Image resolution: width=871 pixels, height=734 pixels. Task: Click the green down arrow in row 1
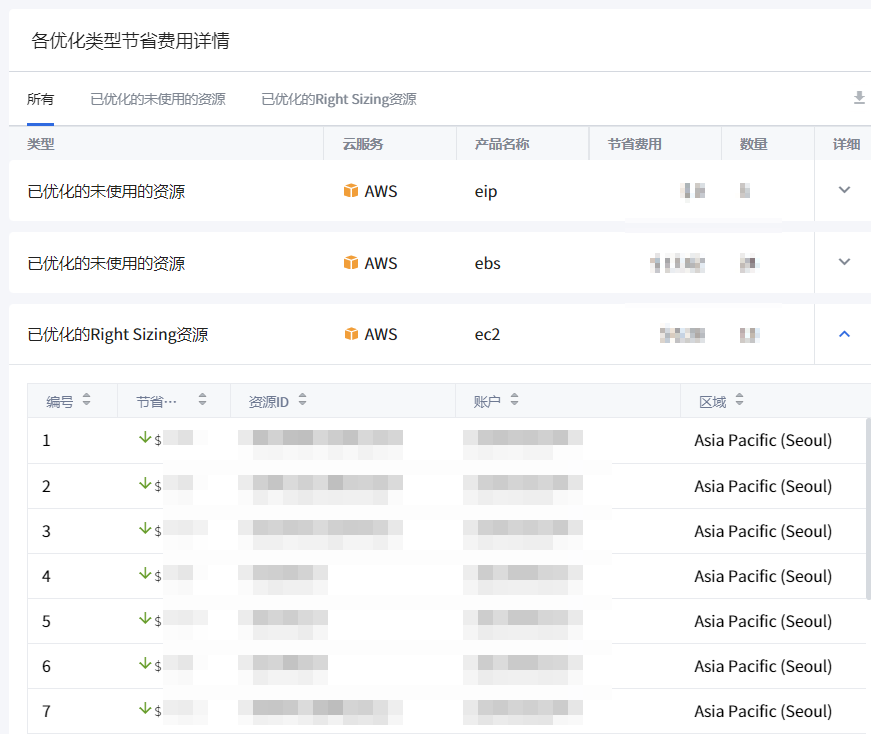point(145,438)
